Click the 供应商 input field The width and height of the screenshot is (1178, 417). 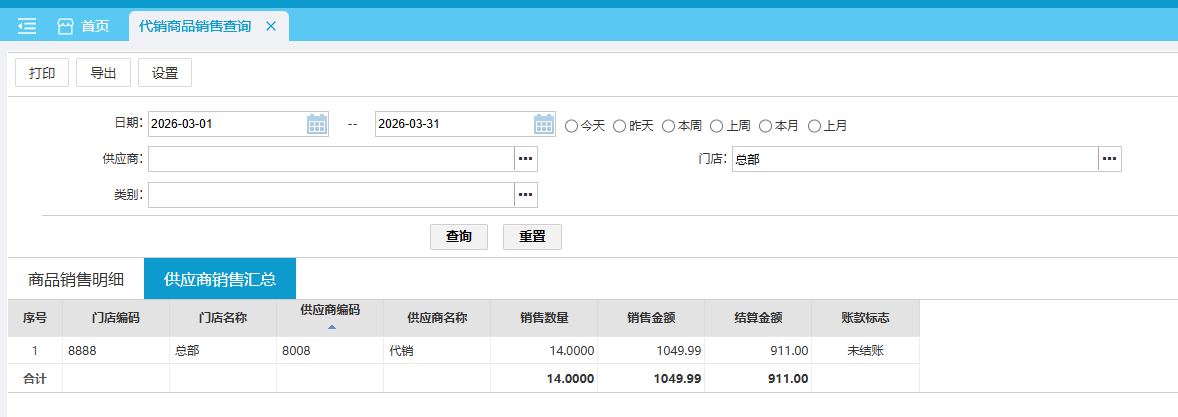[330, 159]
